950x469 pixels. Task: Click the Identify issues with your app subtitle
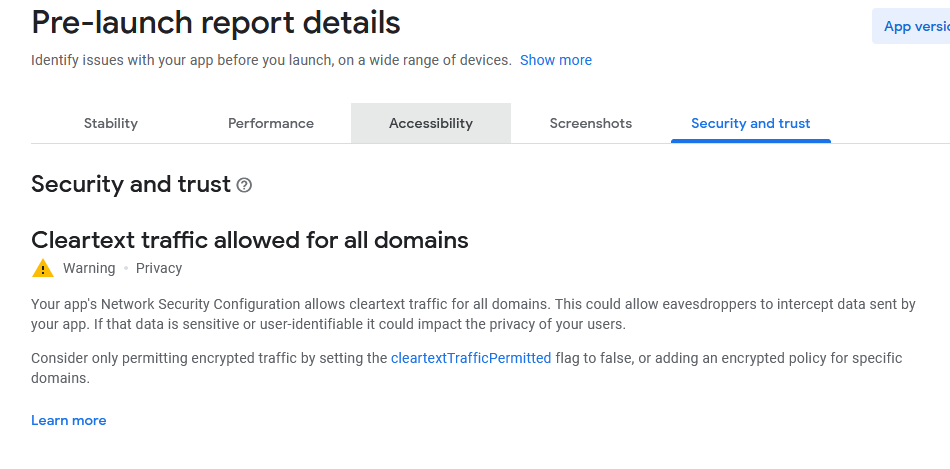(271, 60)
